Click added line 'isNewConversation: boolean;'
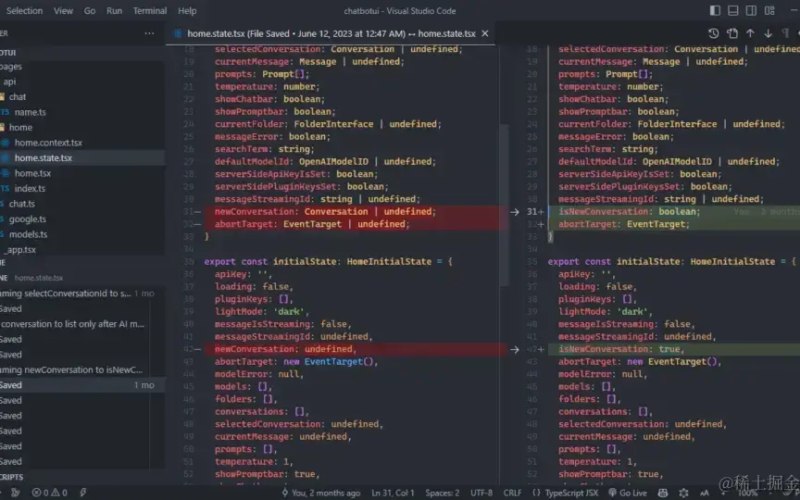800x500 pixels. (x=629, y=212)
